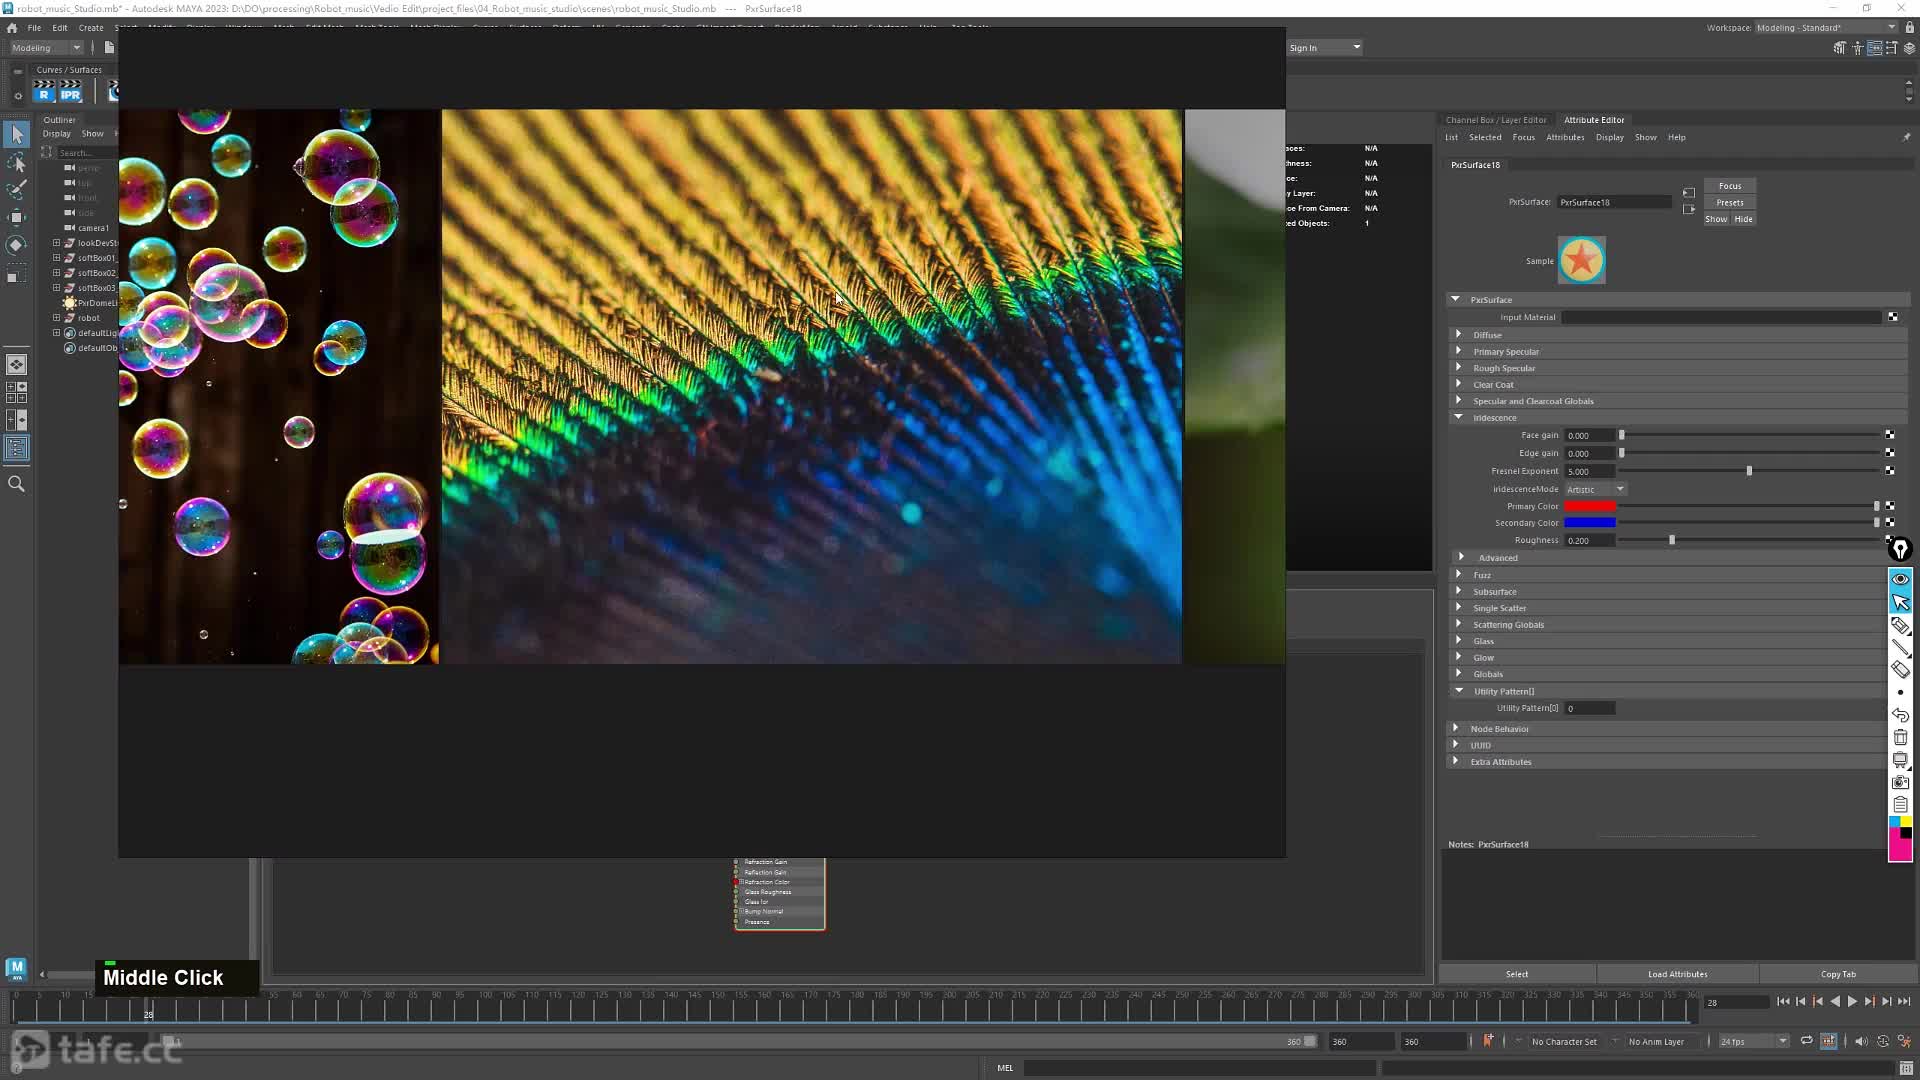This screenshot has height=1080, width=1920.
Task: Open the 24 fps frame rate dropdown
Action: (1754, 1041)
